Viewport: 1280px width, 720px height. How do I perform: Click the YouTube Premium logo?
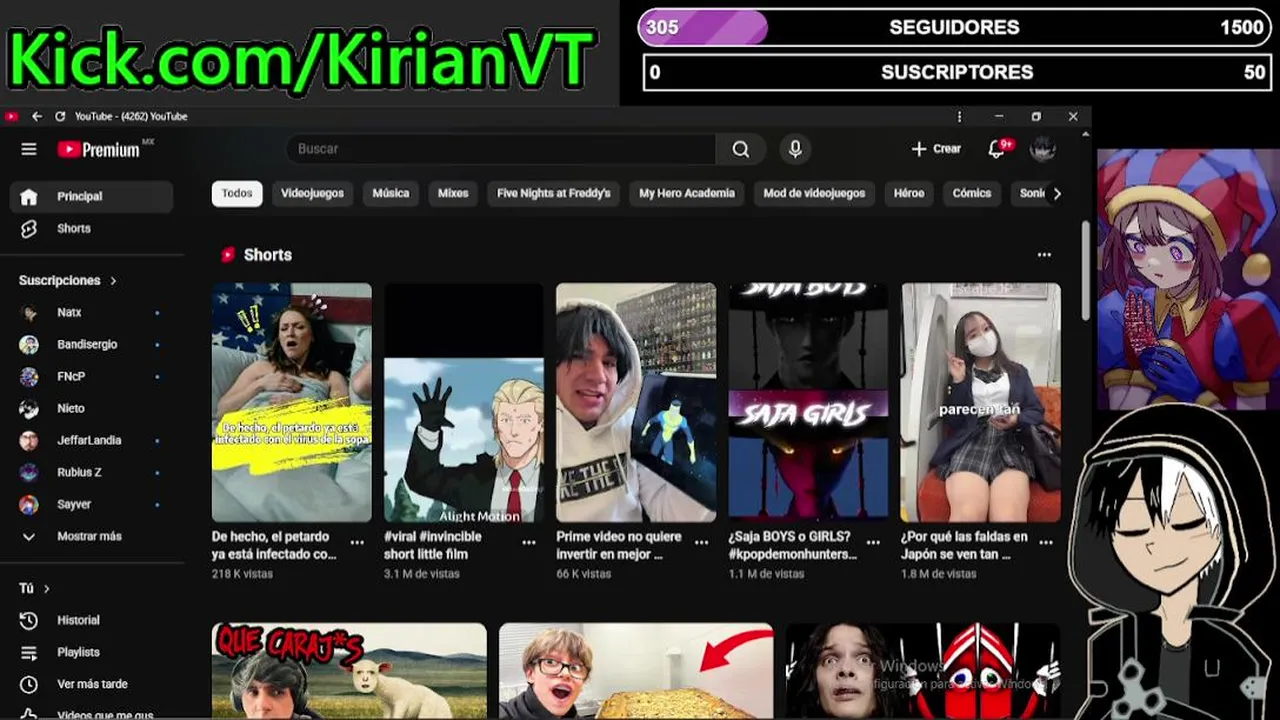104,149
